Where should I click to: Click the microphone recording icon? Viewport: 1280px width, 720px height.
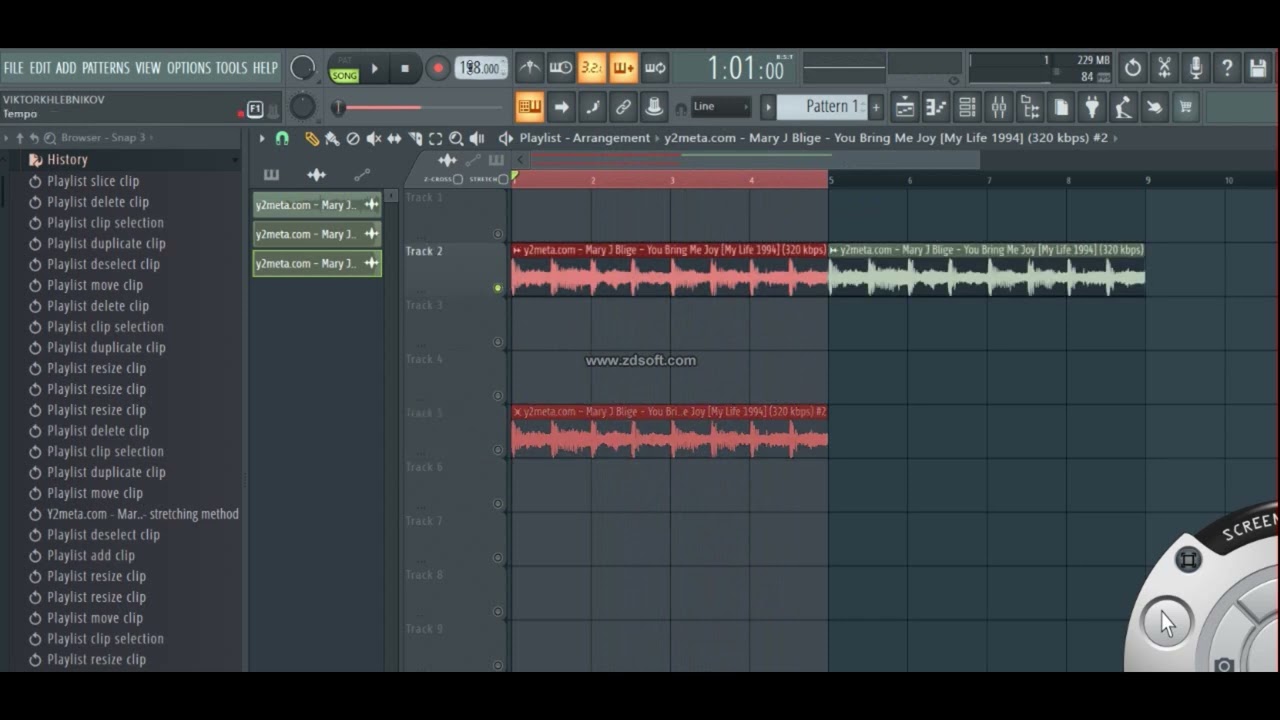1195,68
